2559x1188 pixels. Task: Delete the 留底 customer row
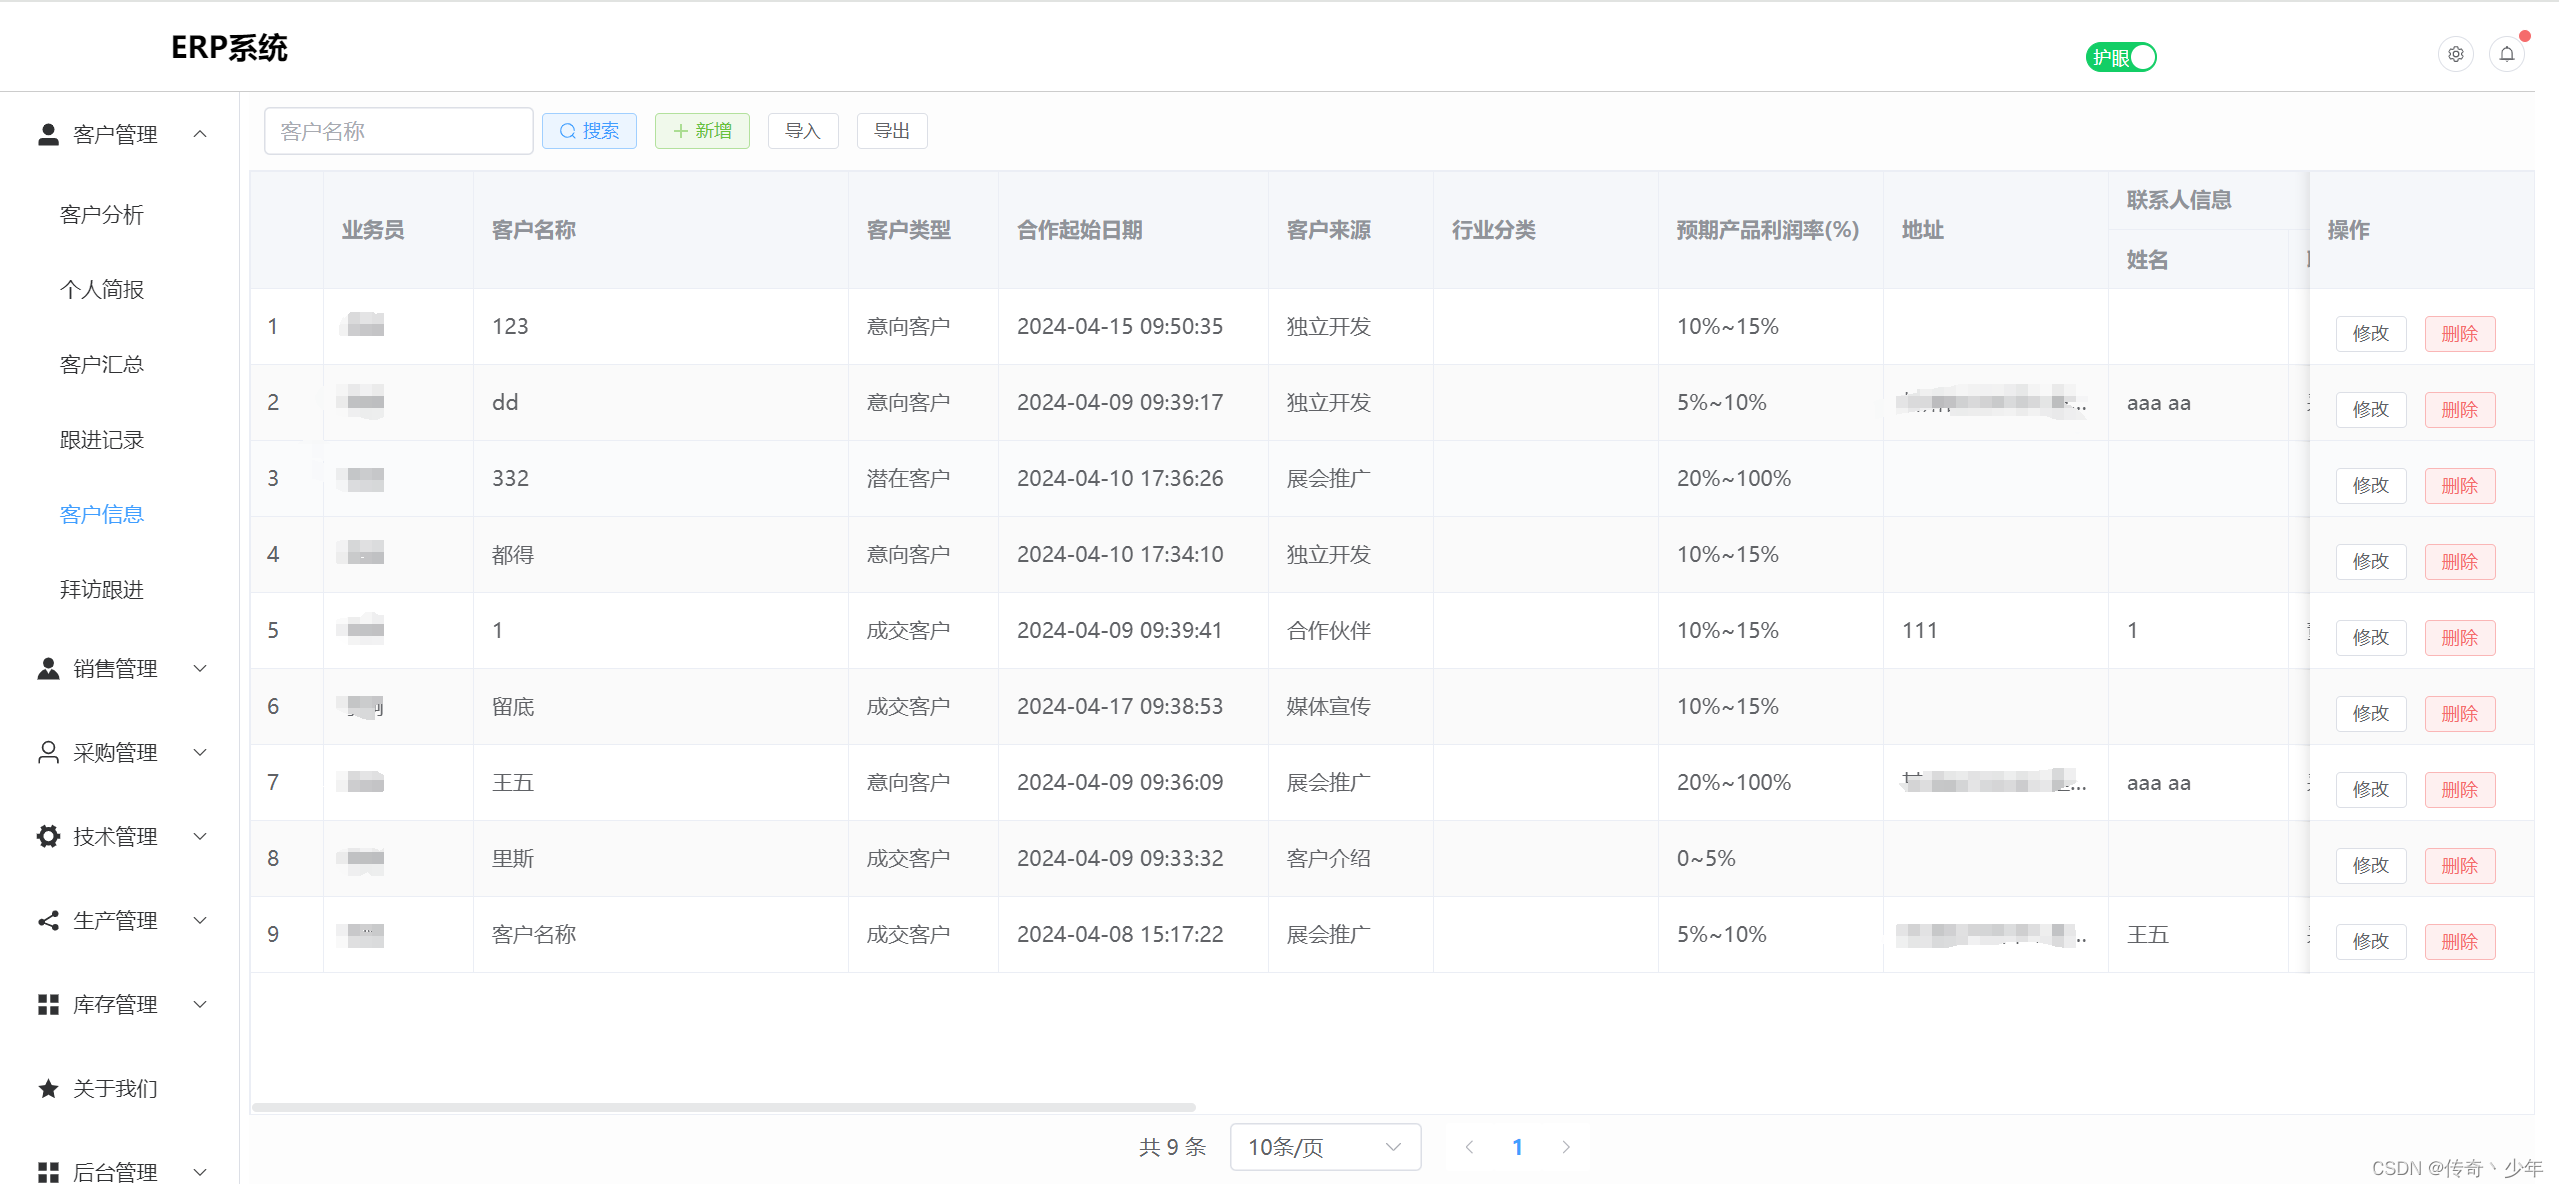coord(2460,714)
